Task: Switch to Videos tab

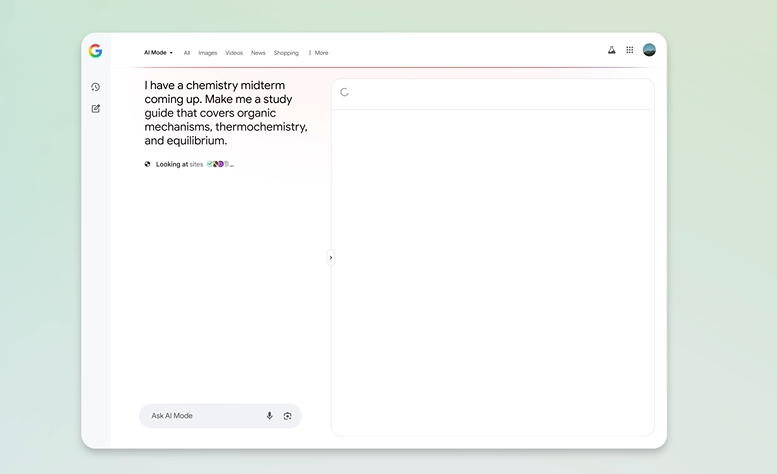Action: [x=234, y=53]
